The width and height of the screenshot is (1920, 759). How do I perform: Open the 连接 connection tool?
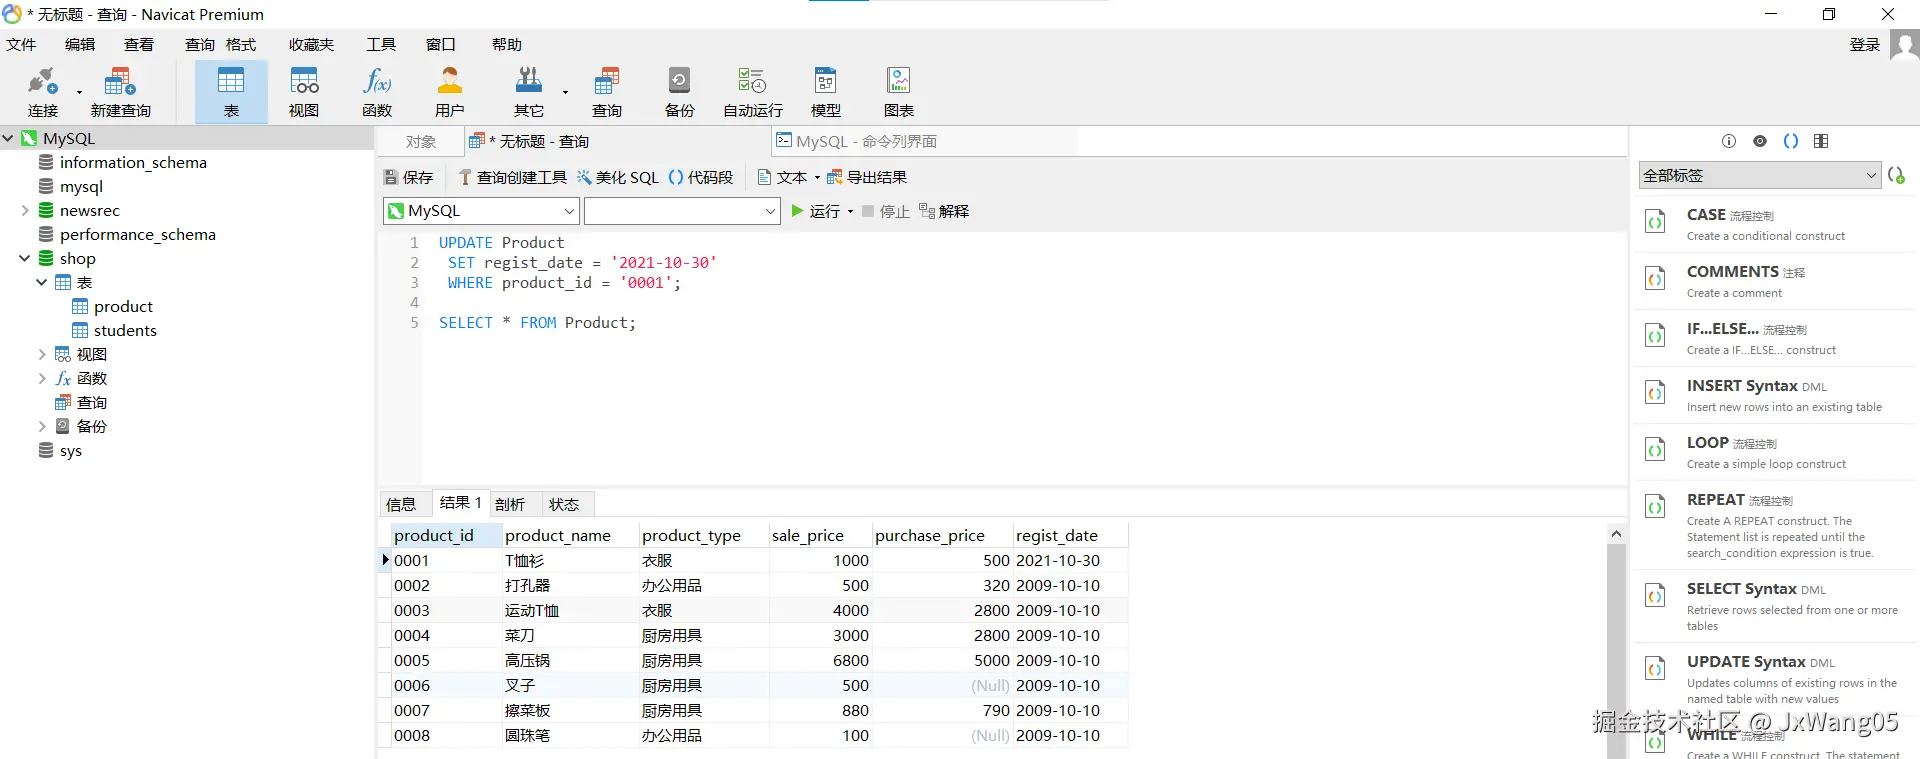(x=42, y=92)
